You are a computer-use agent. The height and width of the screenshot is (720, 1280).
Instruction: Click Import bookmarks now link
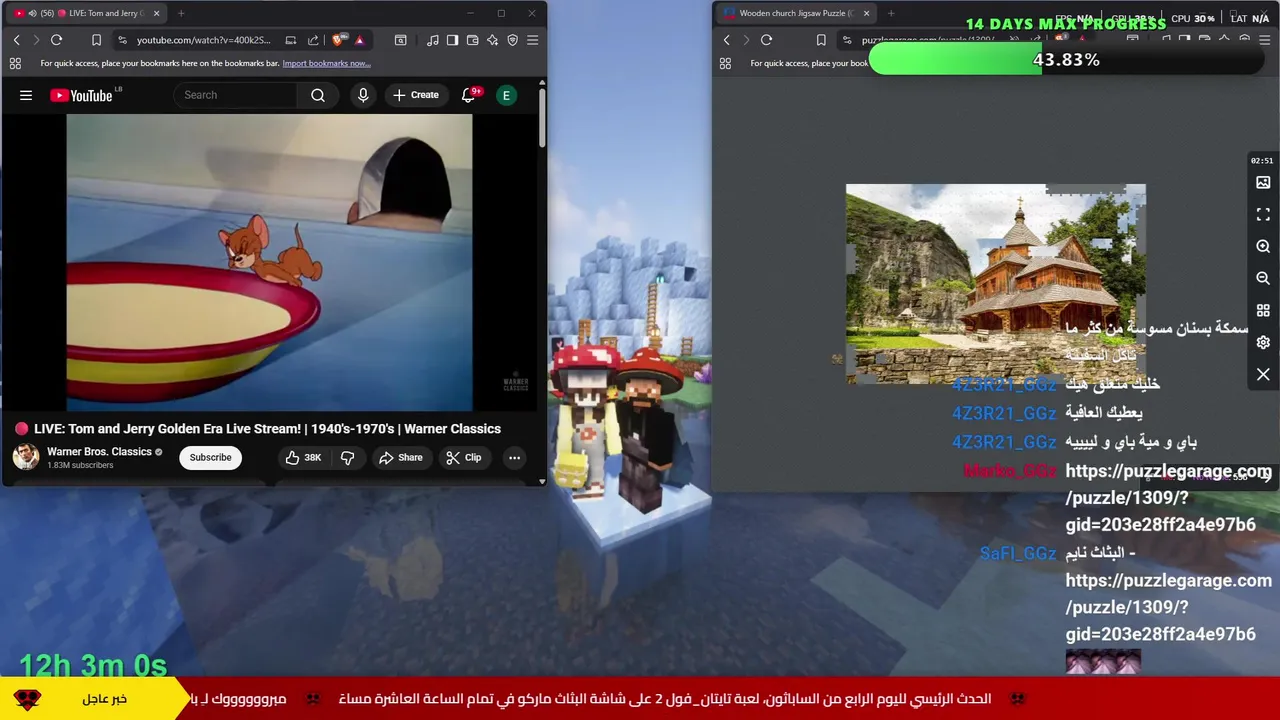pos(326,63)
